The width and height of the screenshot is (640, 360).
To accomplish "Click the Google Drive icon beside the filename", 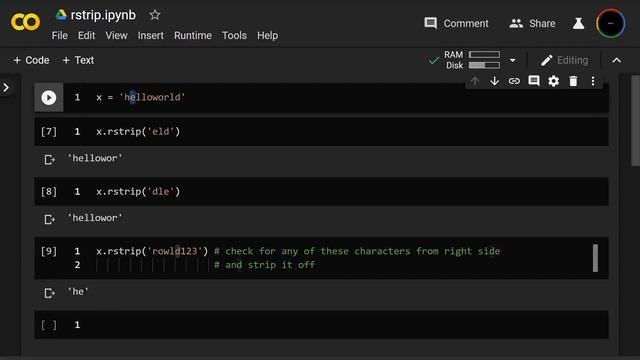I will point(61,15).
